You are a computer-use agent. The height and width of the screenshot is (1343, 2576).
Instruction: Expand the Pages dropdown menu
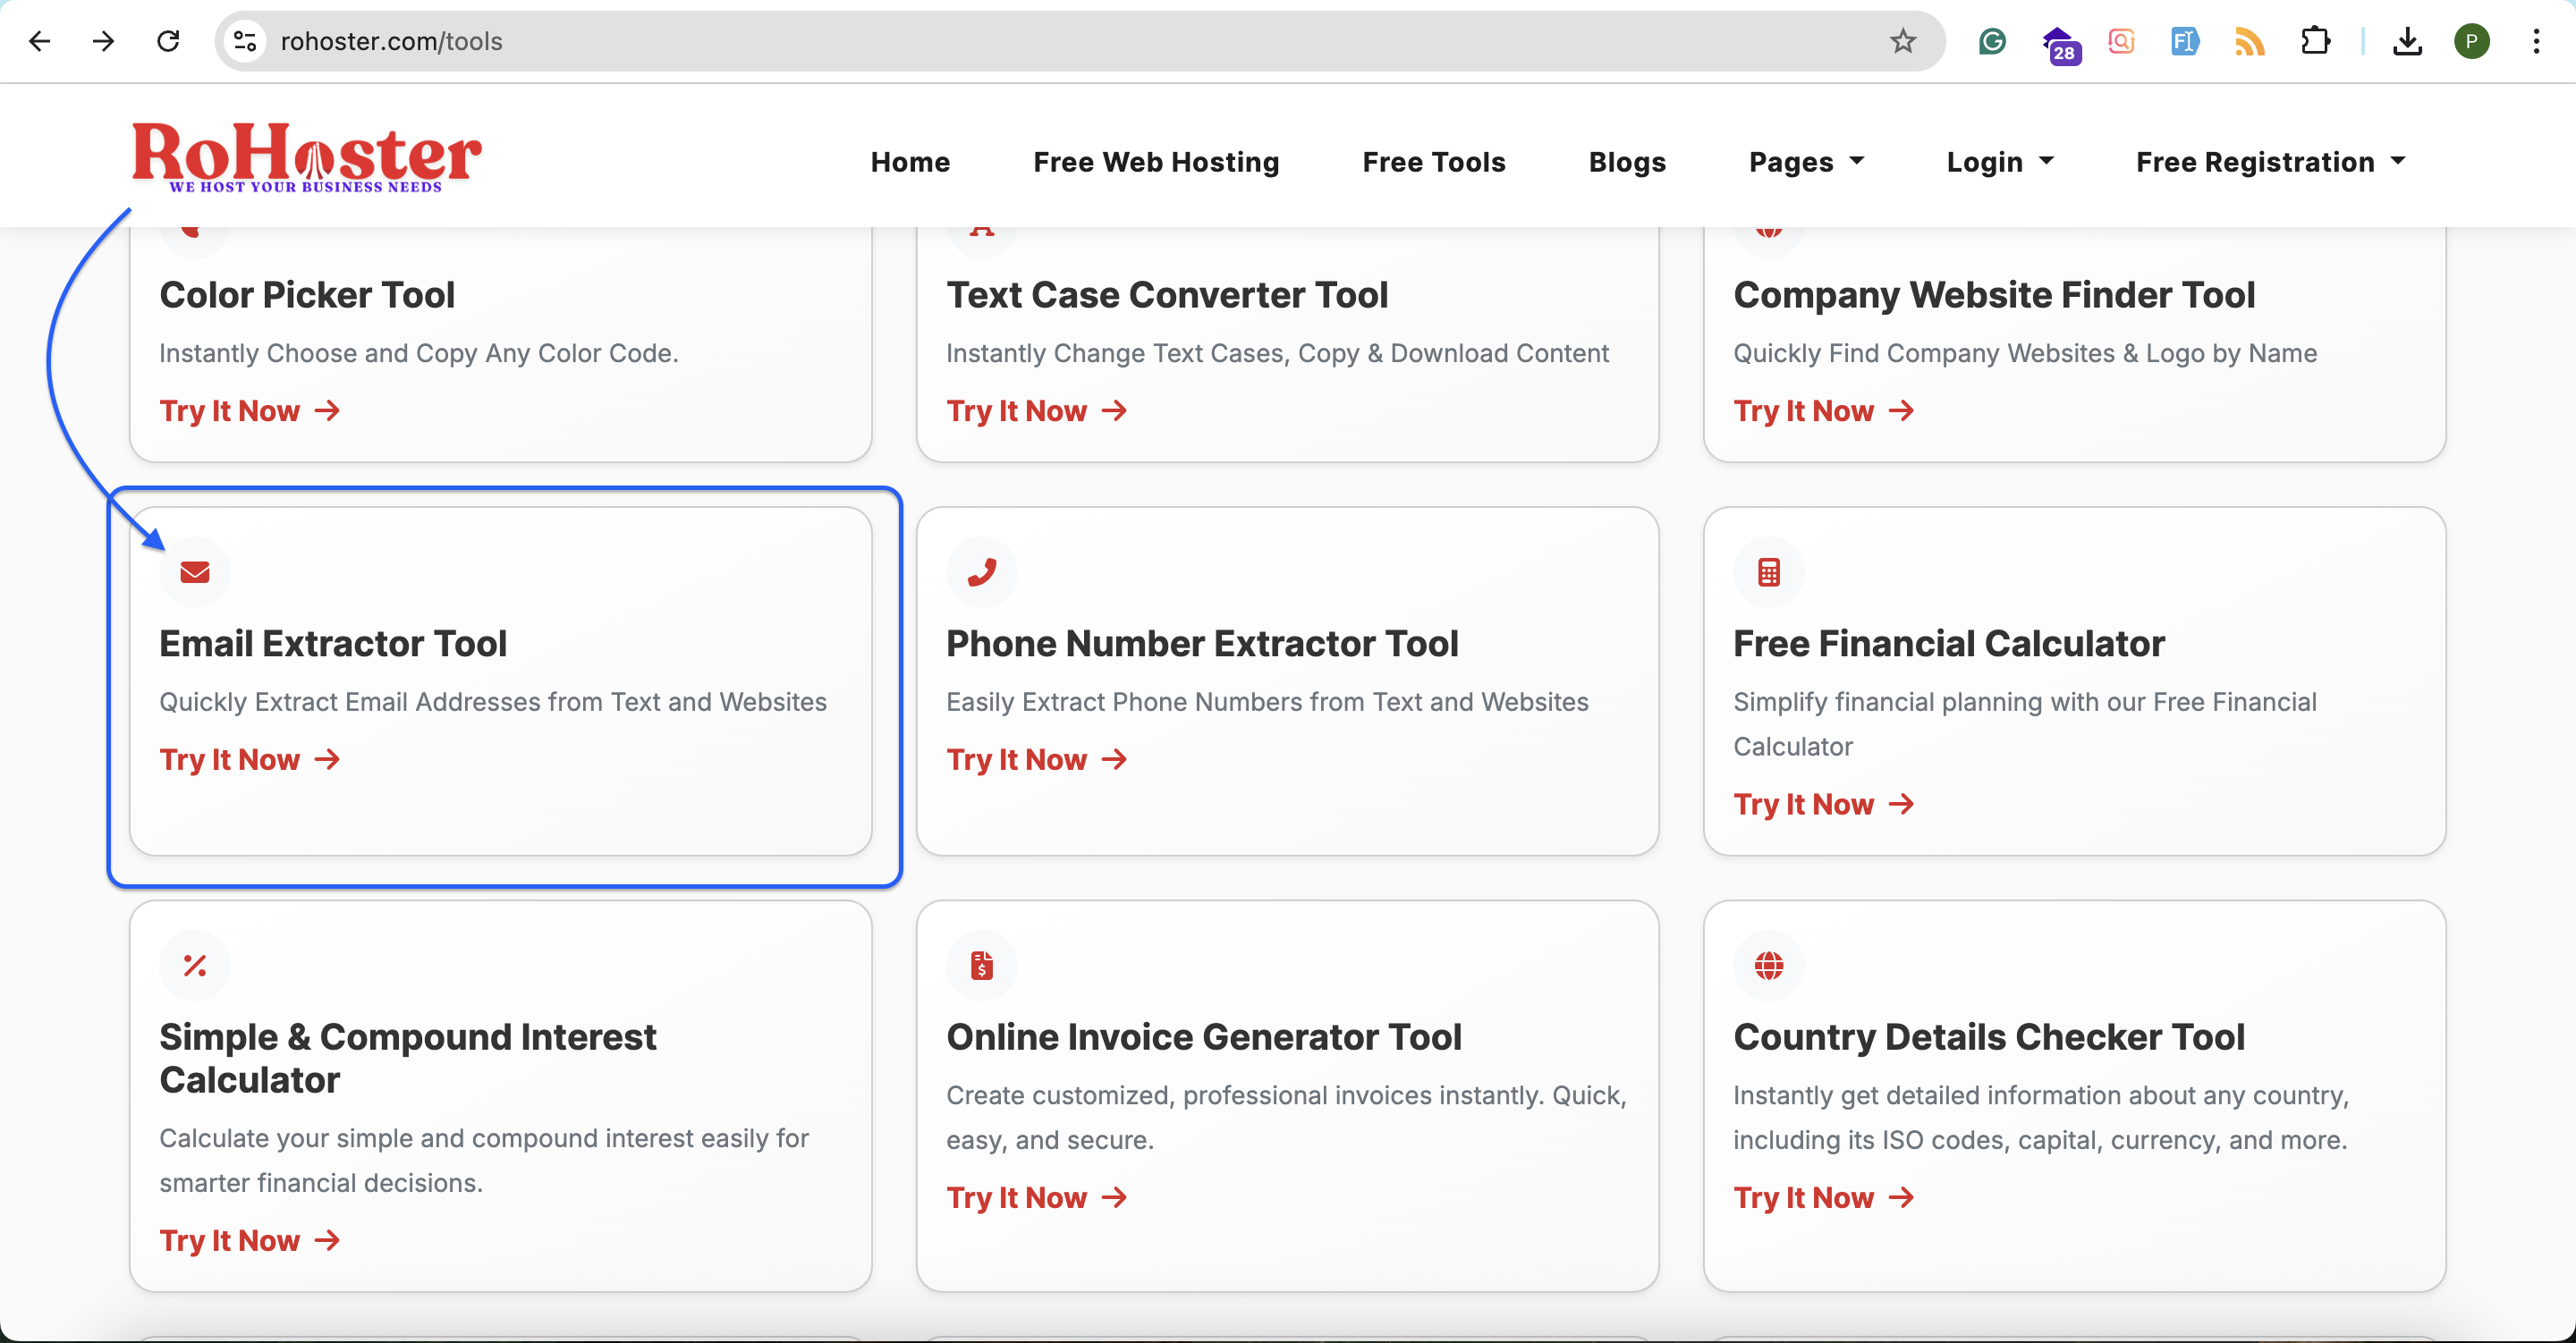pyautogui.click(x=1806, y=162)
